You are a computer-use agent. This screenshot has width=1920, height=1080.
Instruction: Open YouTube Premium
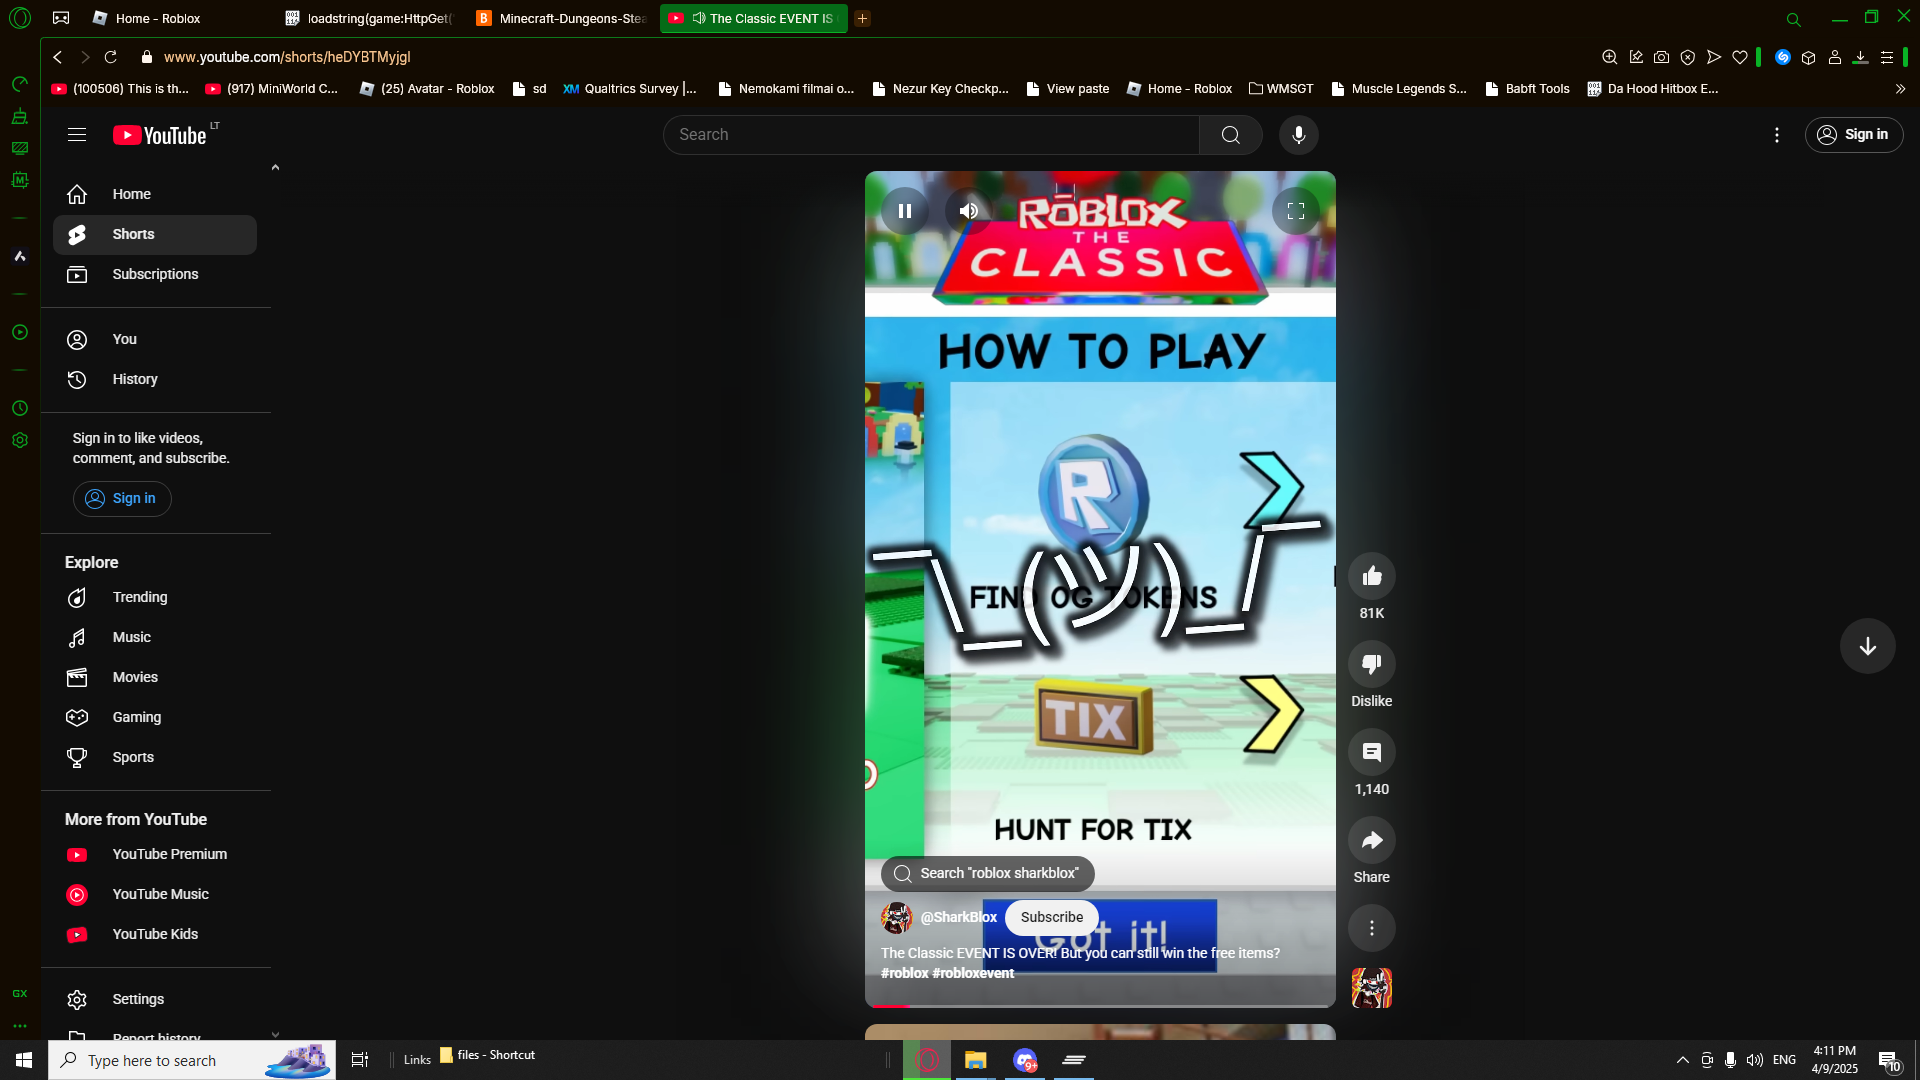155,854
